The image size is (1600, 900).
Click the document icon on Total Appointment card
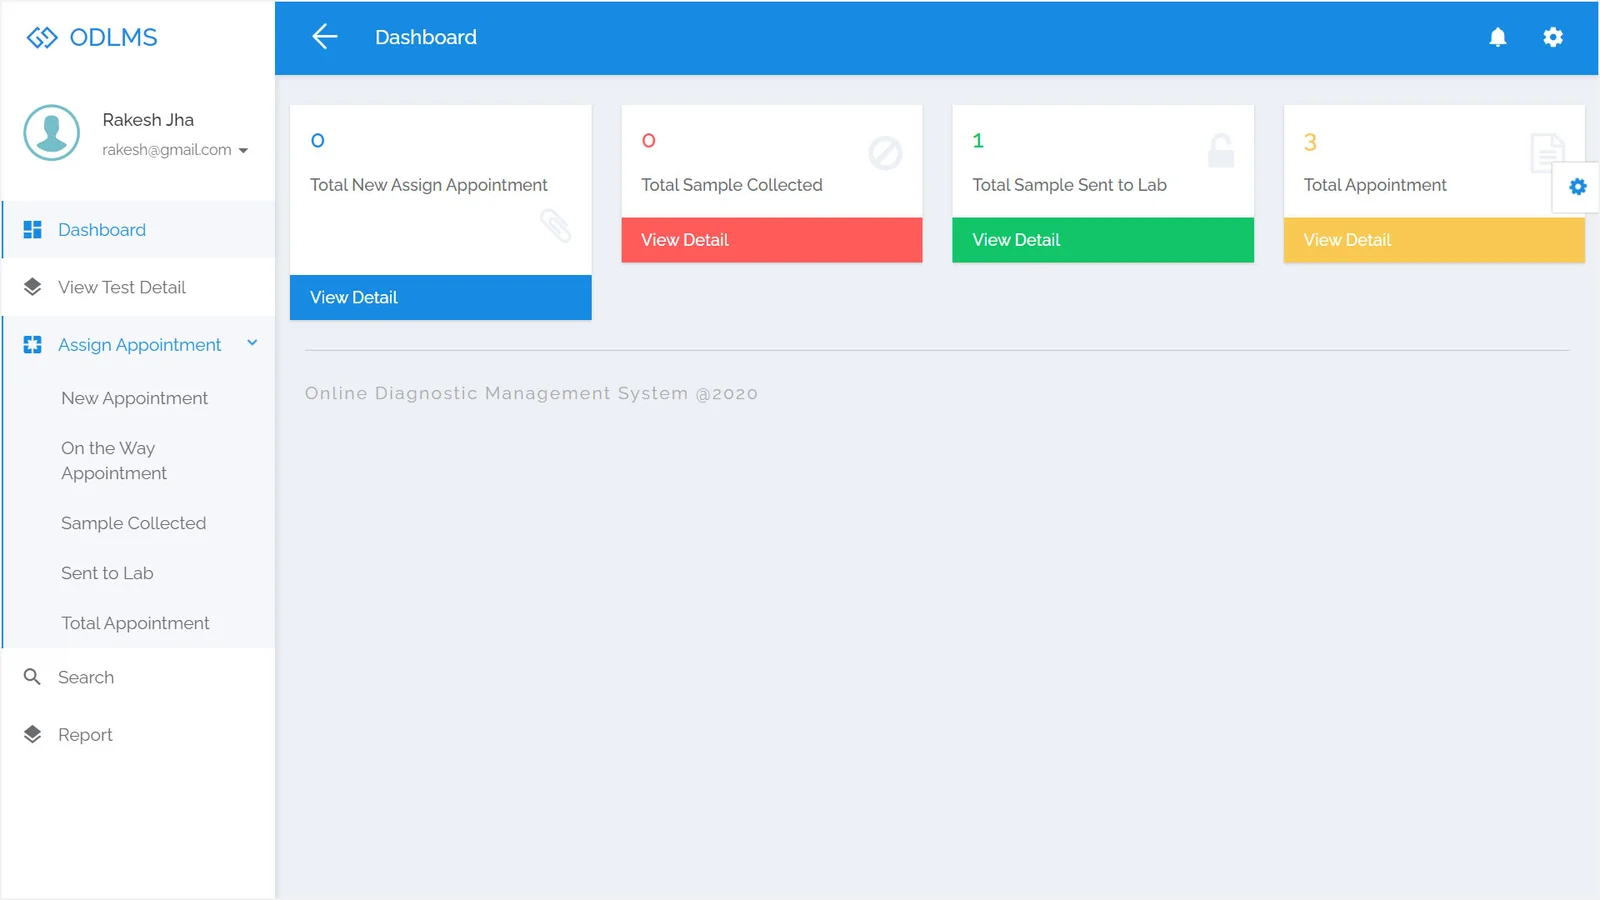(1547, 153)
